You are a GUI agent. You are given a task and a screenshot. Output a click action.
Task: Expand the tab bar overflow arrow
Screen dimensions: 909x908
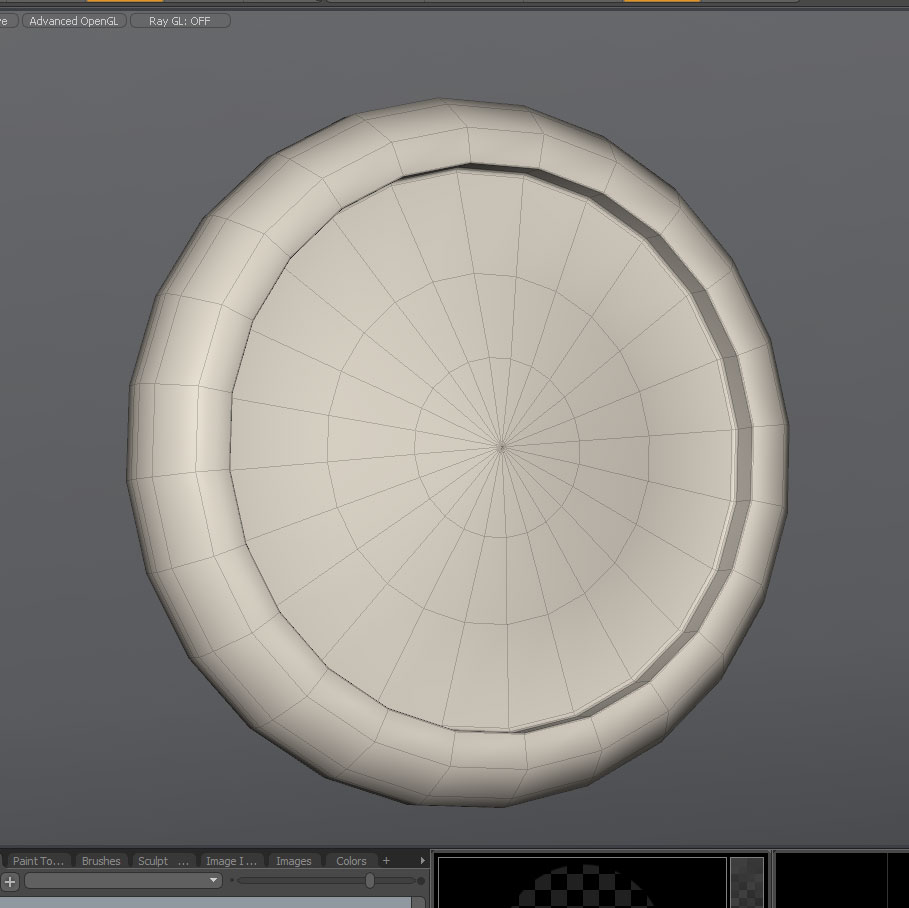point(423,861)
